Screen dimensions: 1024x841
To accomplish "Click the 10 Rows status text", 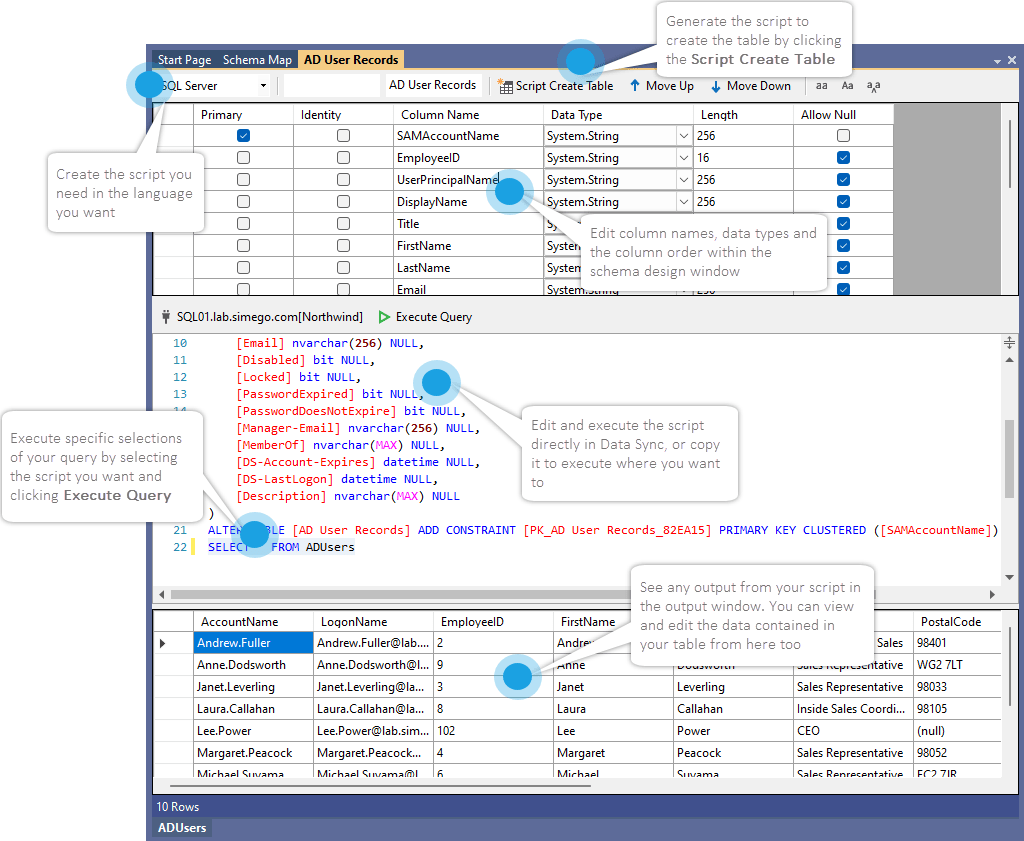I will click(x=178, y=806).
